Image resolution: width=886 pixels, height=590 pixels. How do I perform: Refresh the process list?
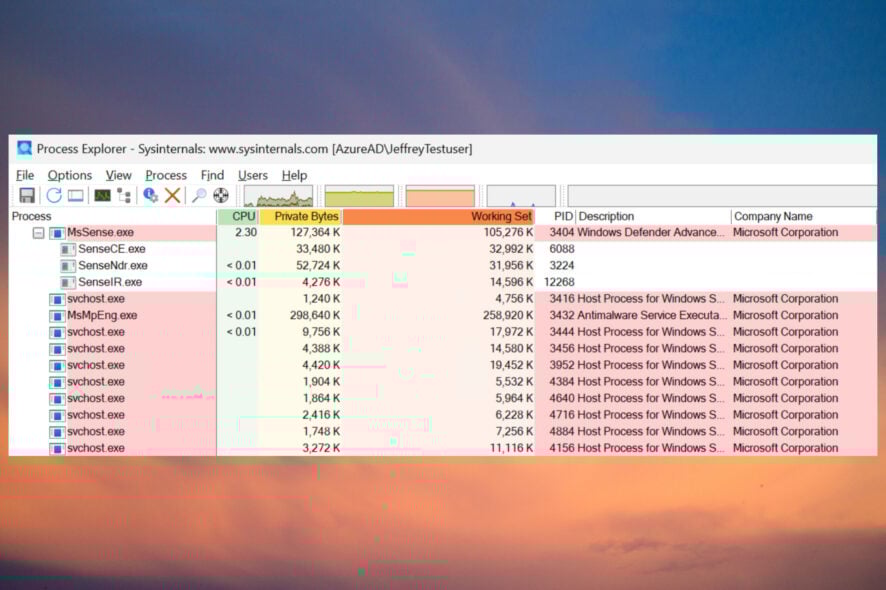point(54,196)
